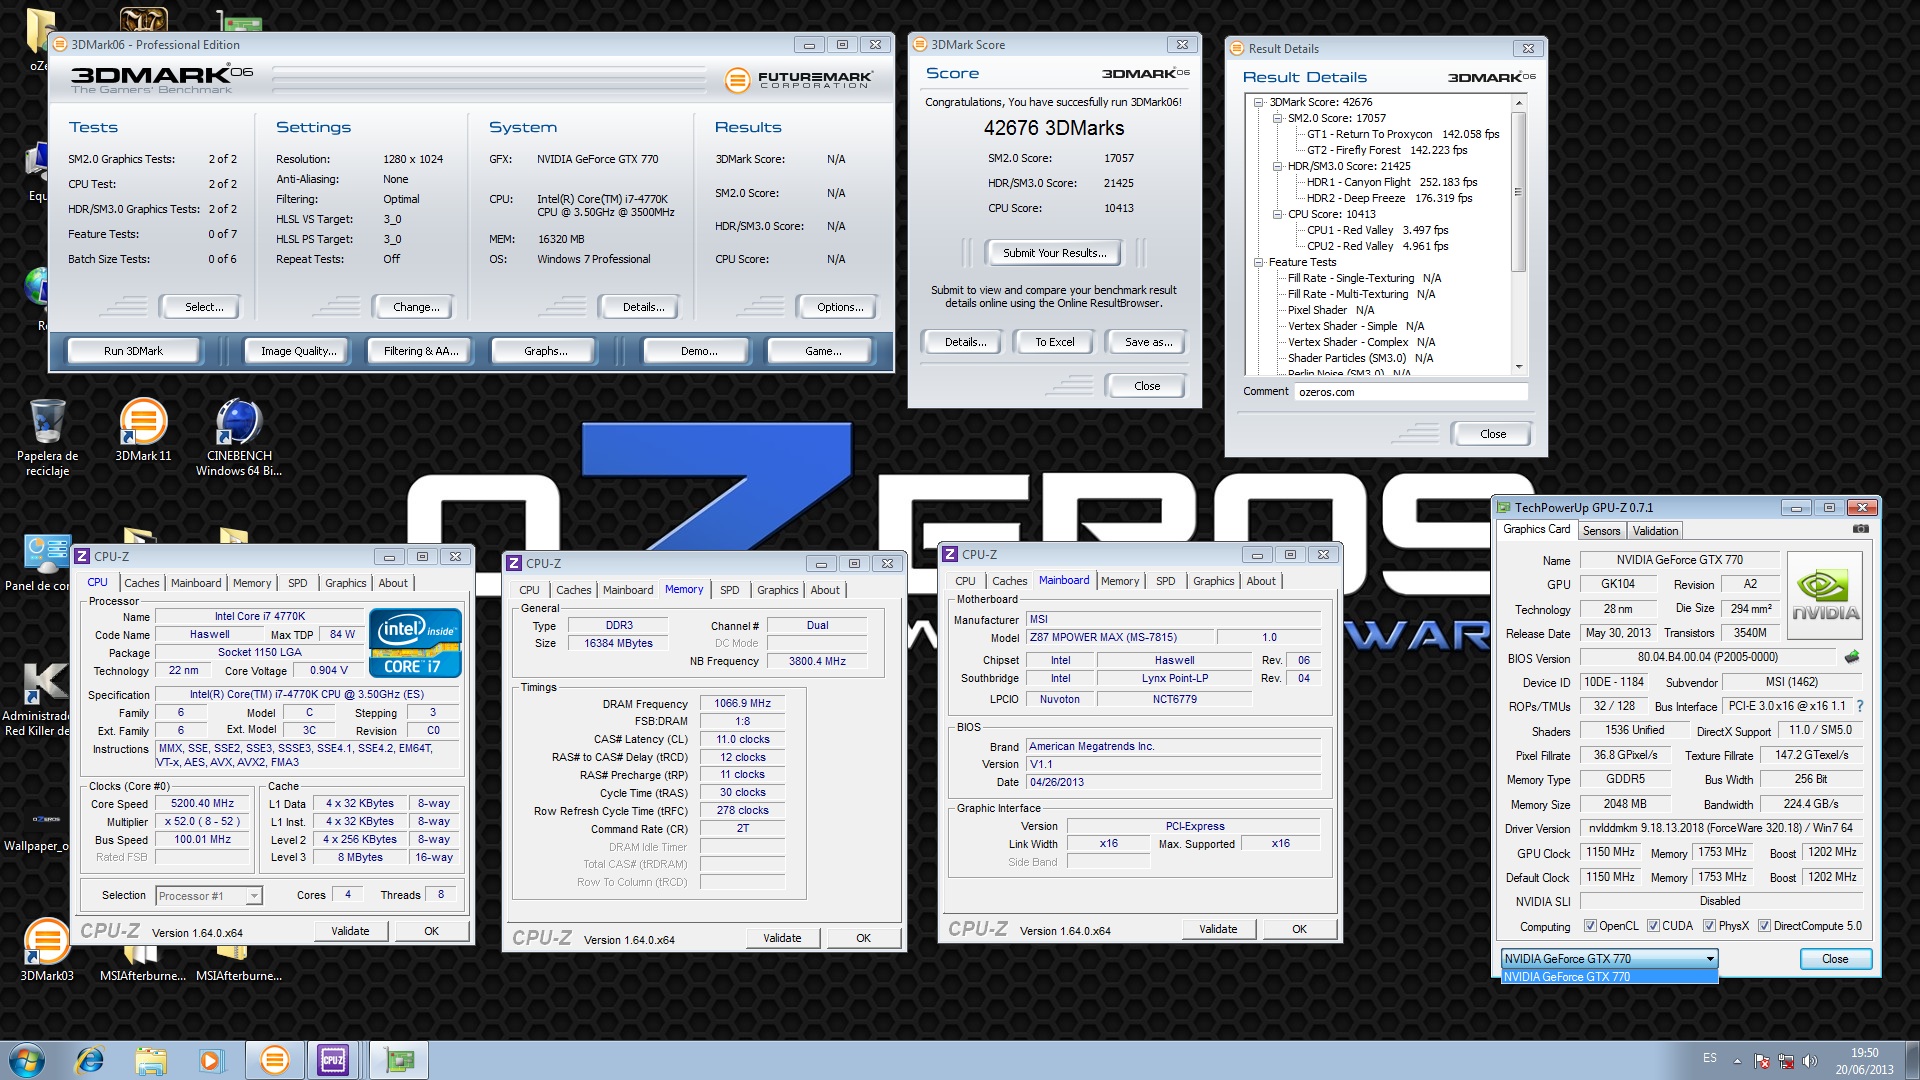Click the Windows Start orb

[27, 1060]
